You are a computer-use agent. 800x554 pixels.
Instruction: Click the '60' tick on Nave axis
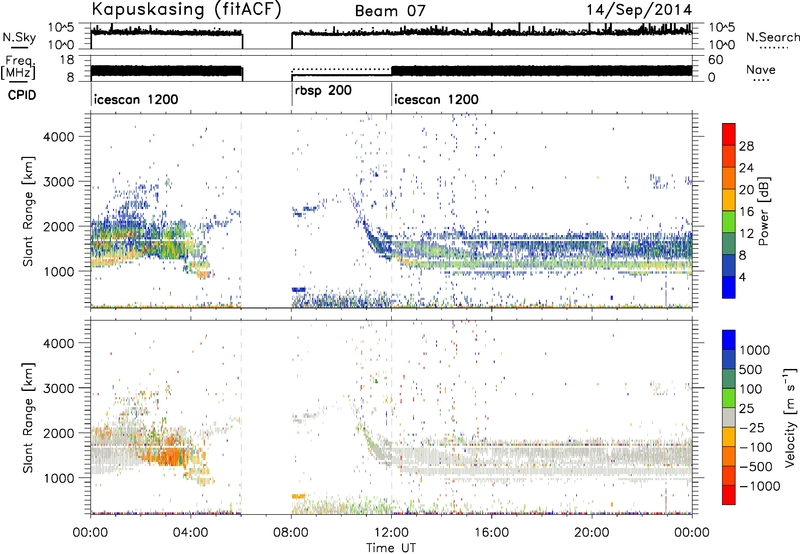[x=716, y=60]
